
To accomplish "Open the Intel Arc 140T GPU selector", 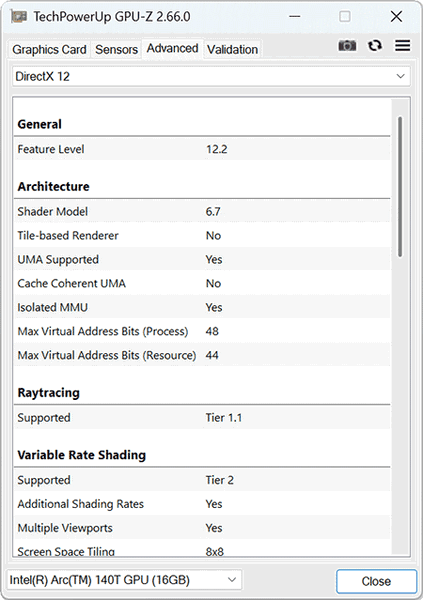I will tap(124, 580).
